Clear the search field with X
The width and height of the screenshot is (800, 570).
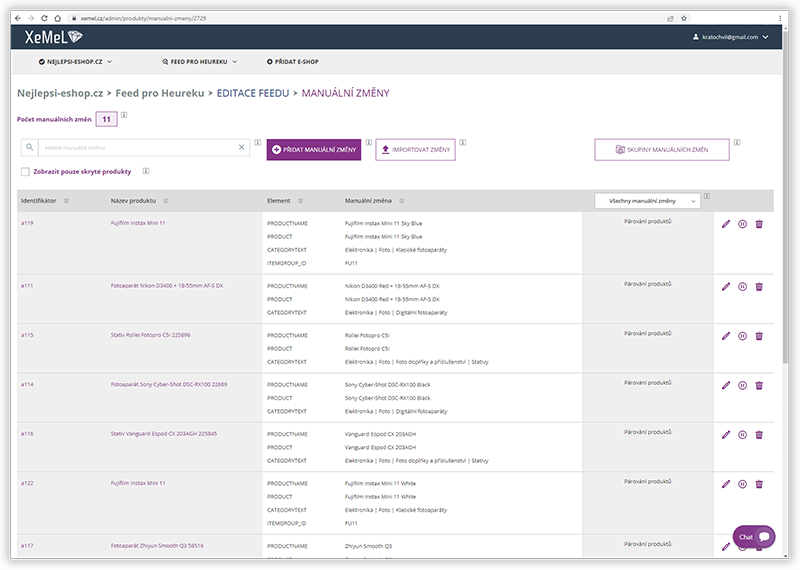242,147
